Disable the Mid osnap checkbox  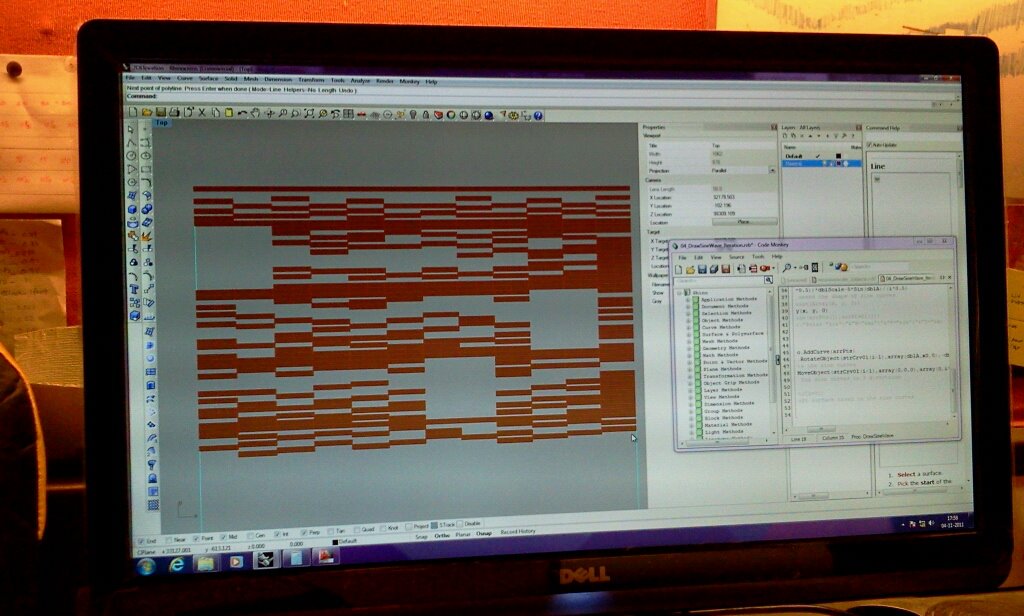pos(222,535)
